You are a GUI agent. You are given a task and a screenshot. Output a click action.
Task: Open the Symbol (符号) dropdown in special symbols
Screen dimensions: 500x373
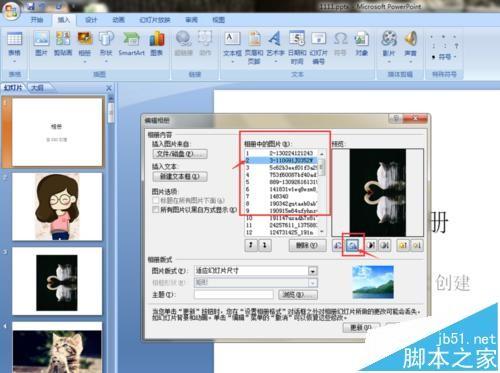444,57
